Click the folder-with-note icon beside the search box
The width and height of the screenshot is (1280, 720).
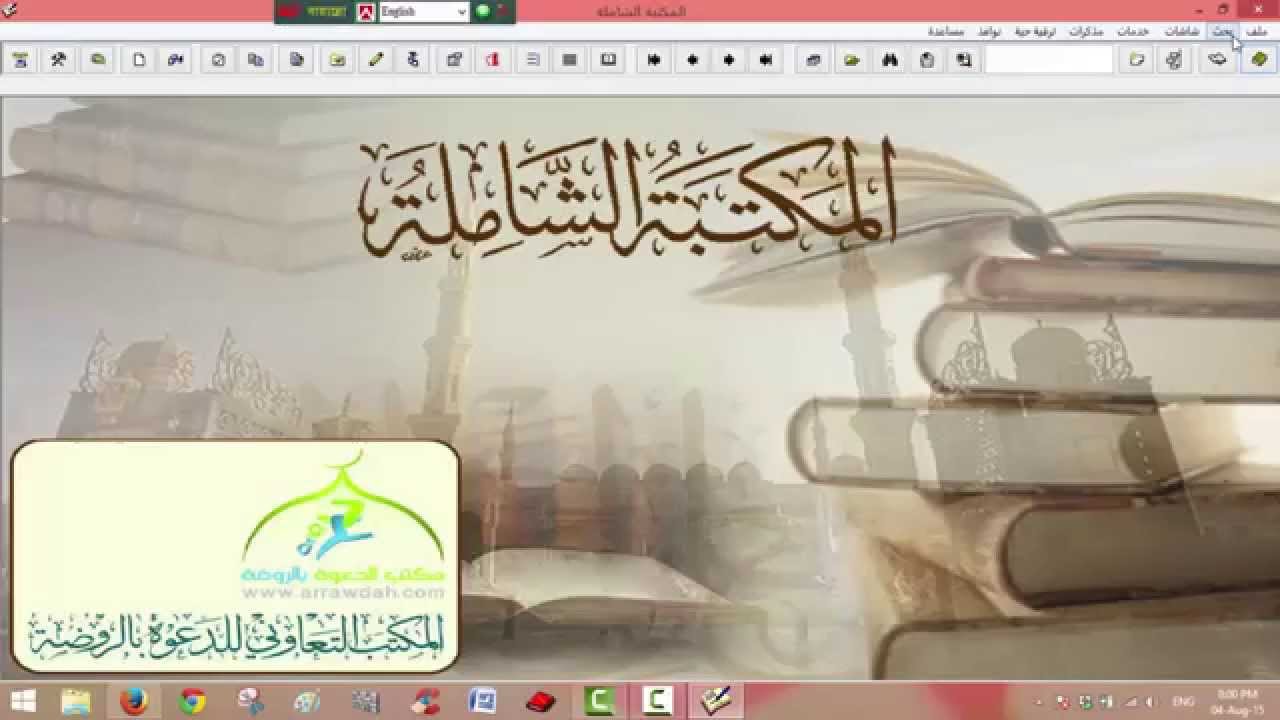point(1137,60)
